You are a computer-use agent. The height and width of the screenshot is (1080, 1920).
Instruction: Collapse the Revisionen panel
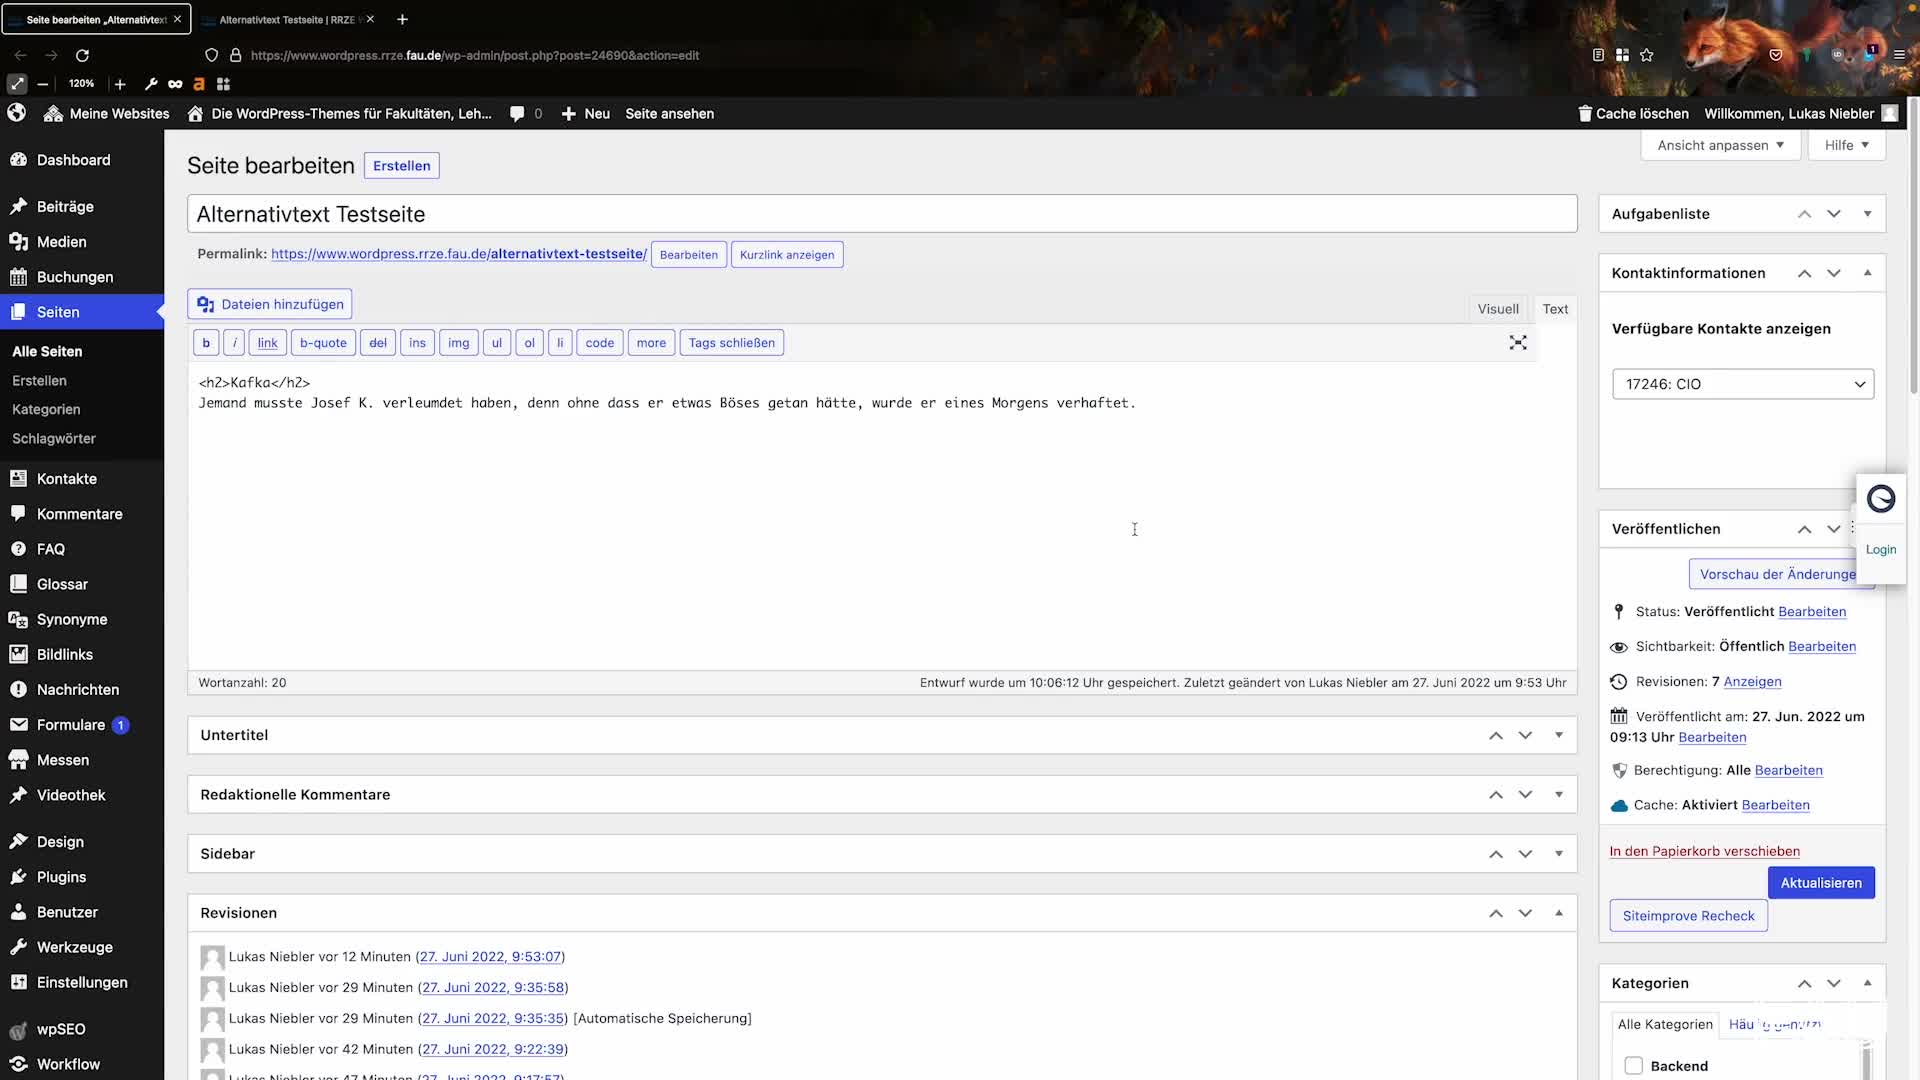[x=1558, y=912]
